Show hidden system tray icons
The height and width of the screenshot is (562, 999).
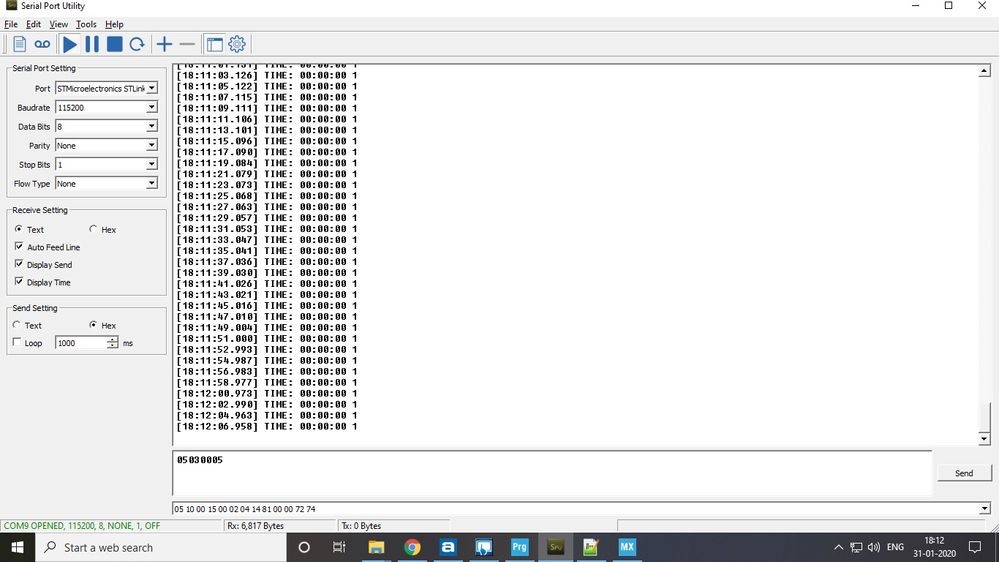click(x=838, y=547)
